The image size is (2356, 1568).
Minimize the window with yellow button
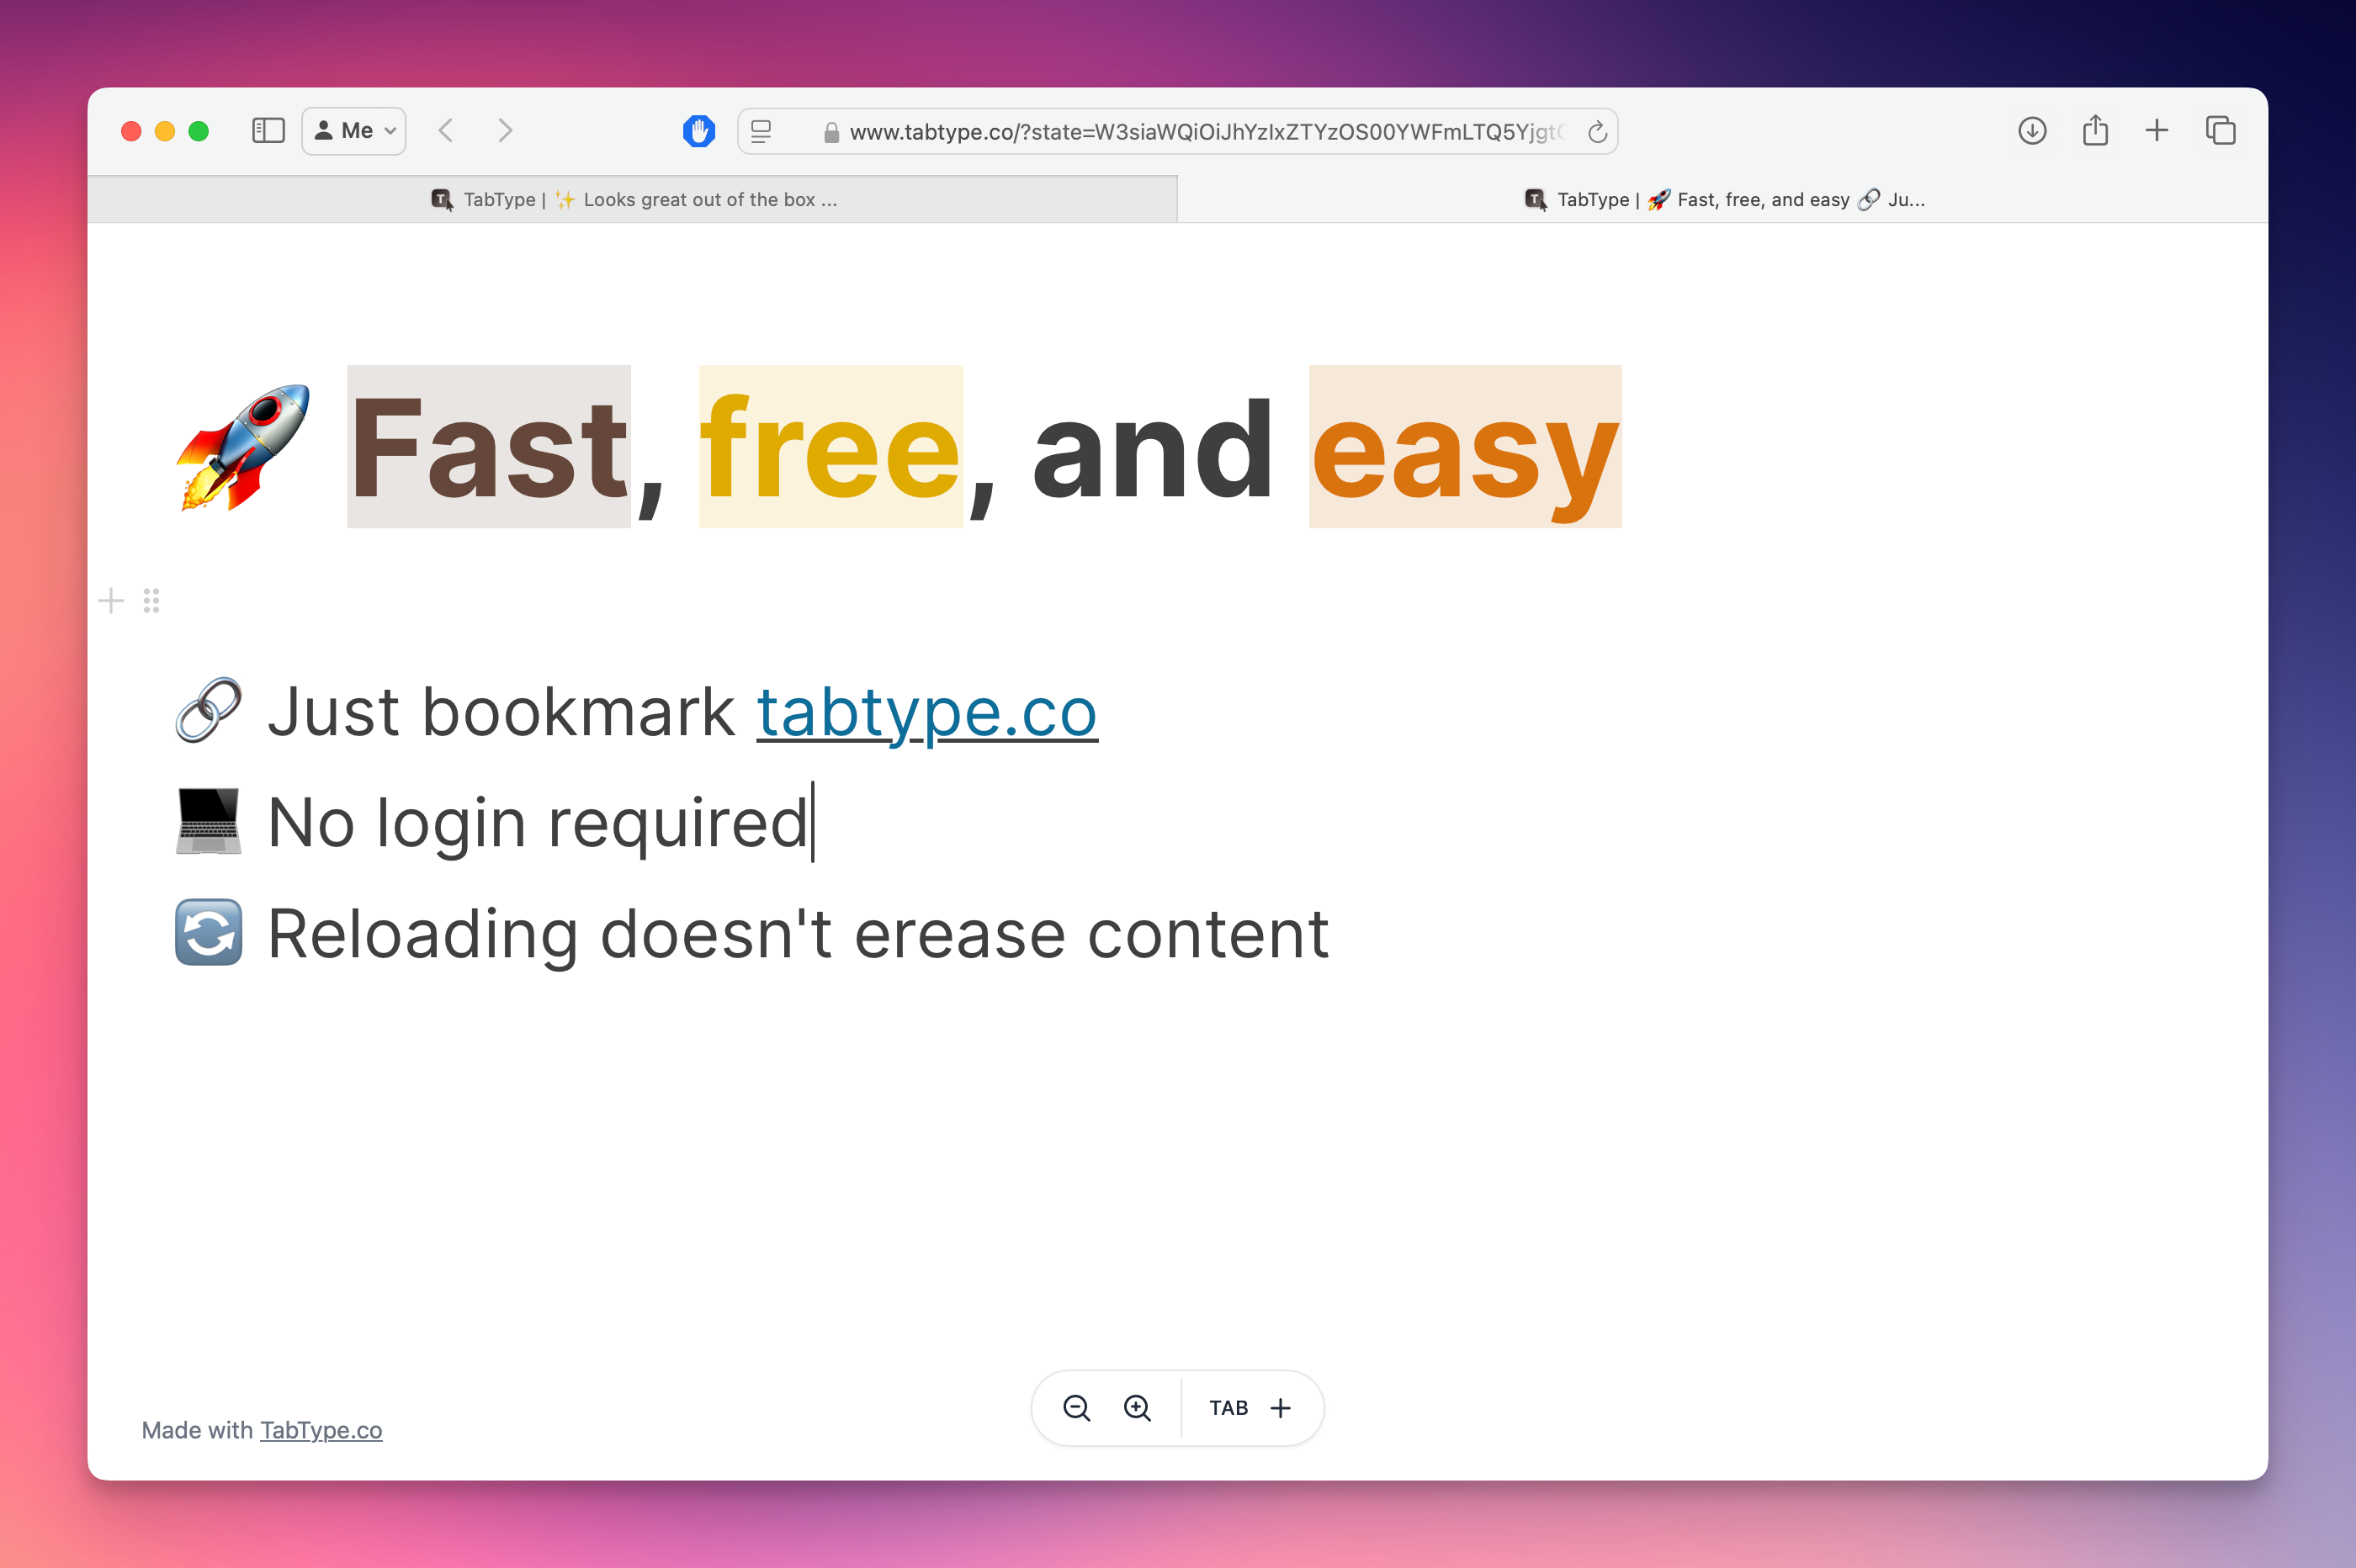pyautogui.click(x=165, y=131)
